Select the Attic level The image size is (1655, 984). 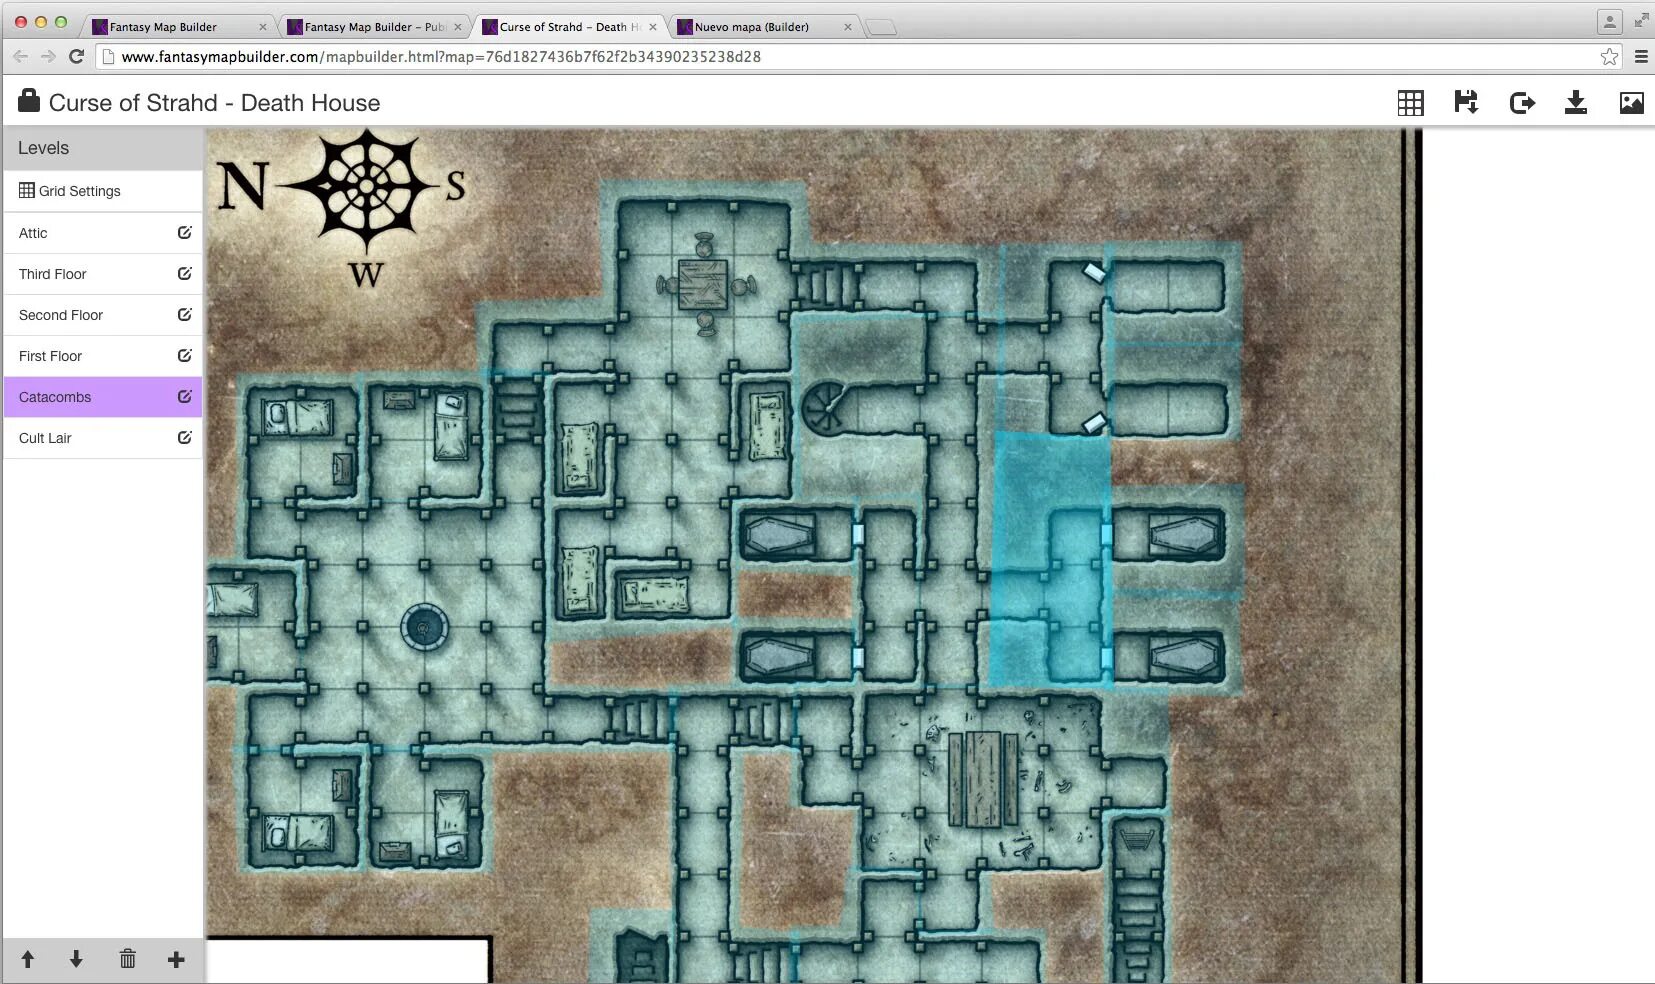coord(103,233)
